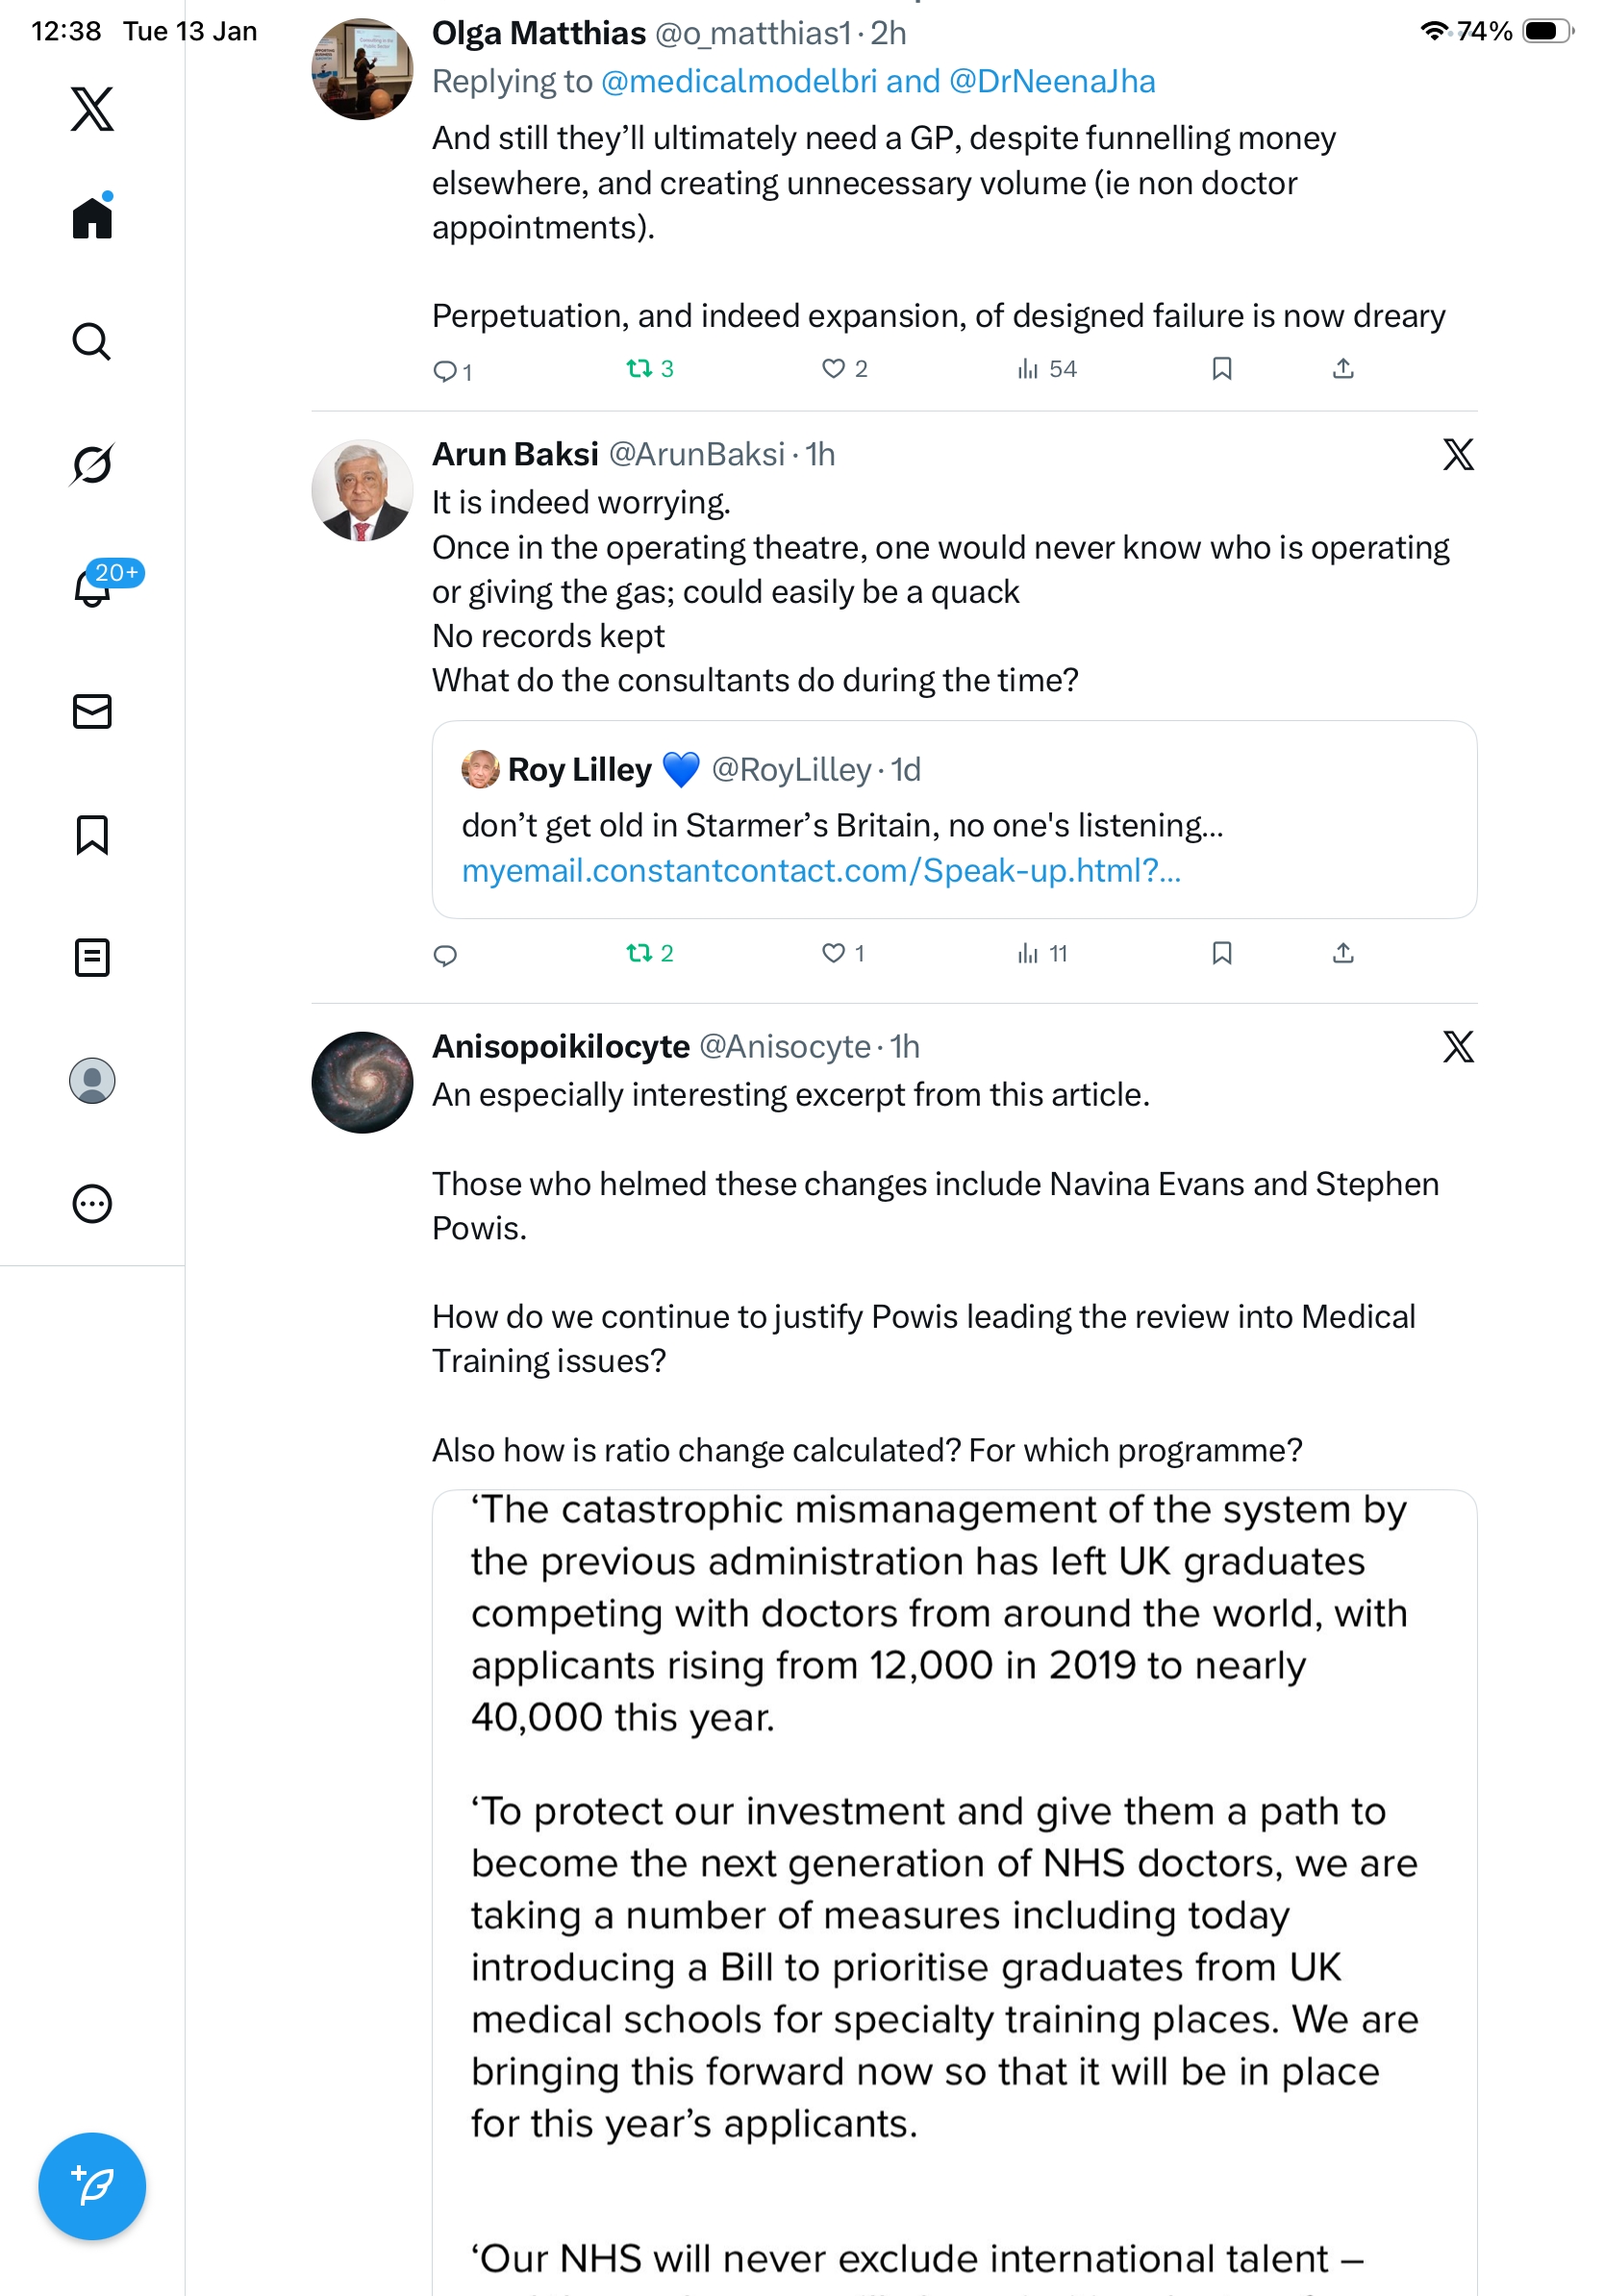
Task: Open Bookmarks in the sidebar
Action: point(92,835)
